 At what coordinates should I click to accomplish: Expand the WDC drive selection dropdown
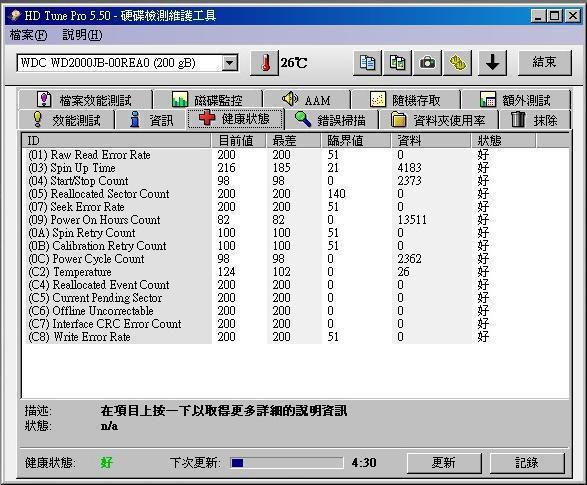[229, 63]
